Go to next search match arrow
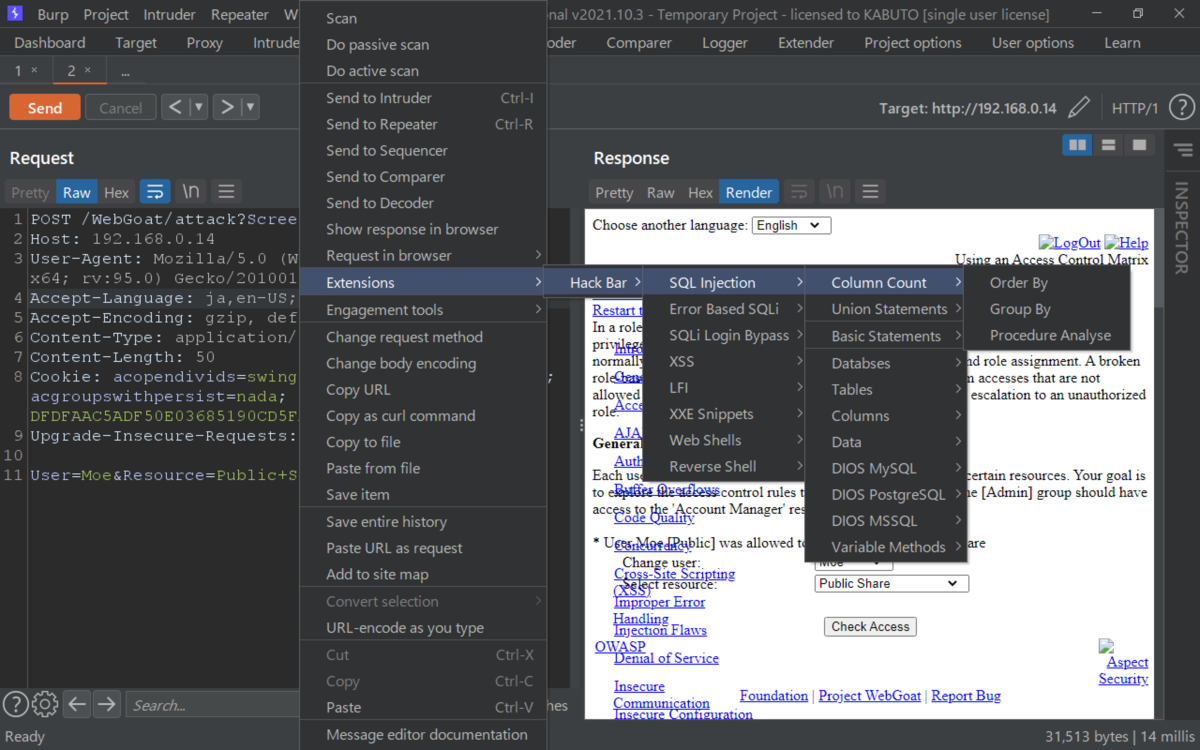Screen dimensions: 1200x750 coord(107,705)
